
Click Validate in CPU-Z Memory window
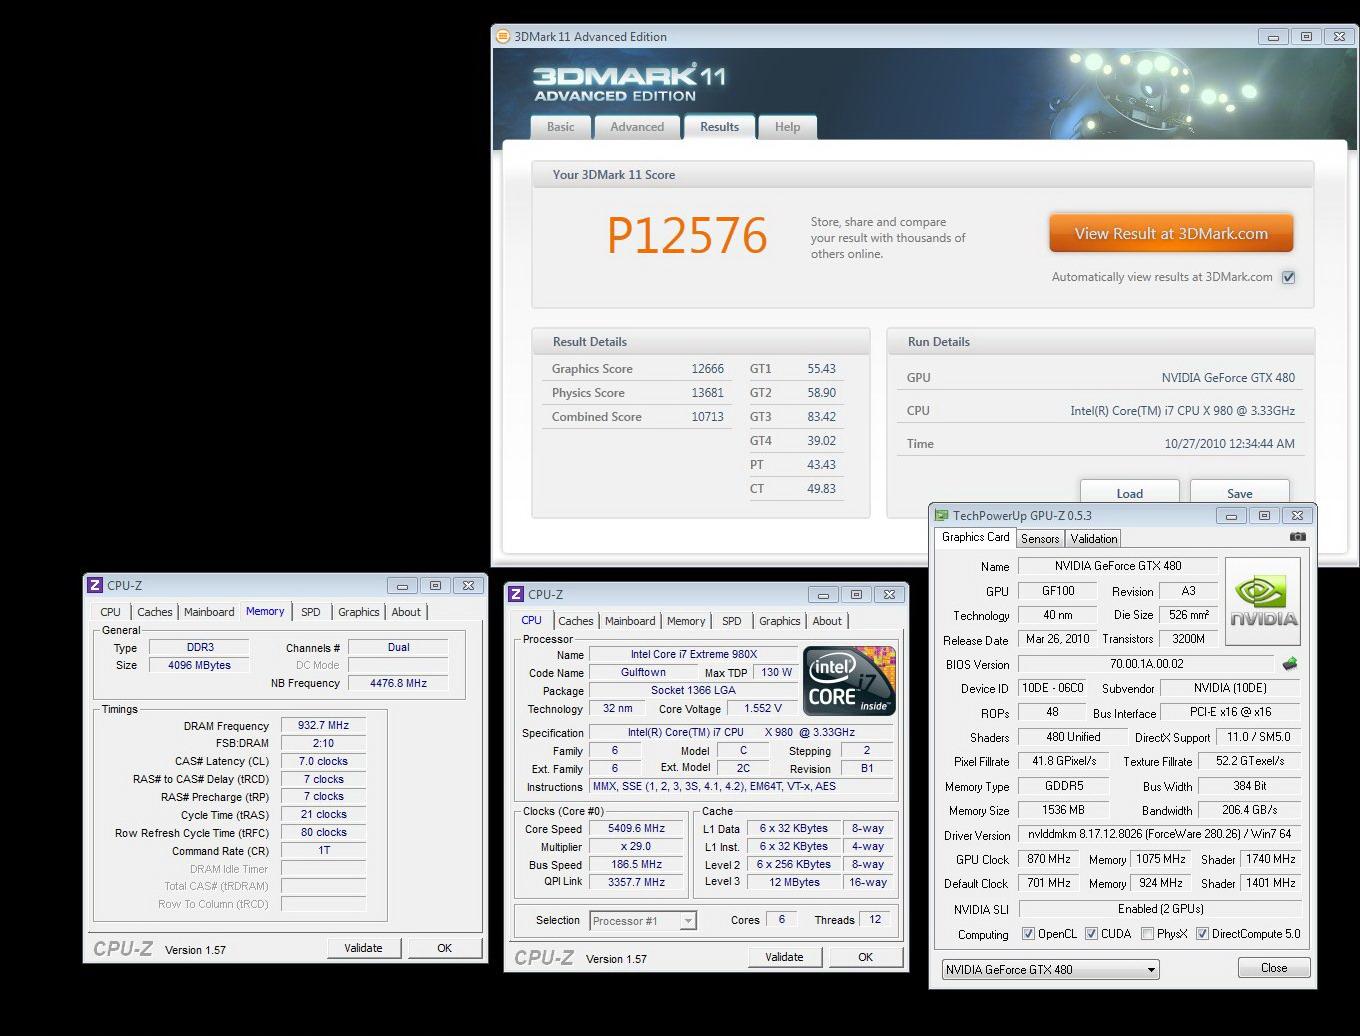tap(363, 948)
